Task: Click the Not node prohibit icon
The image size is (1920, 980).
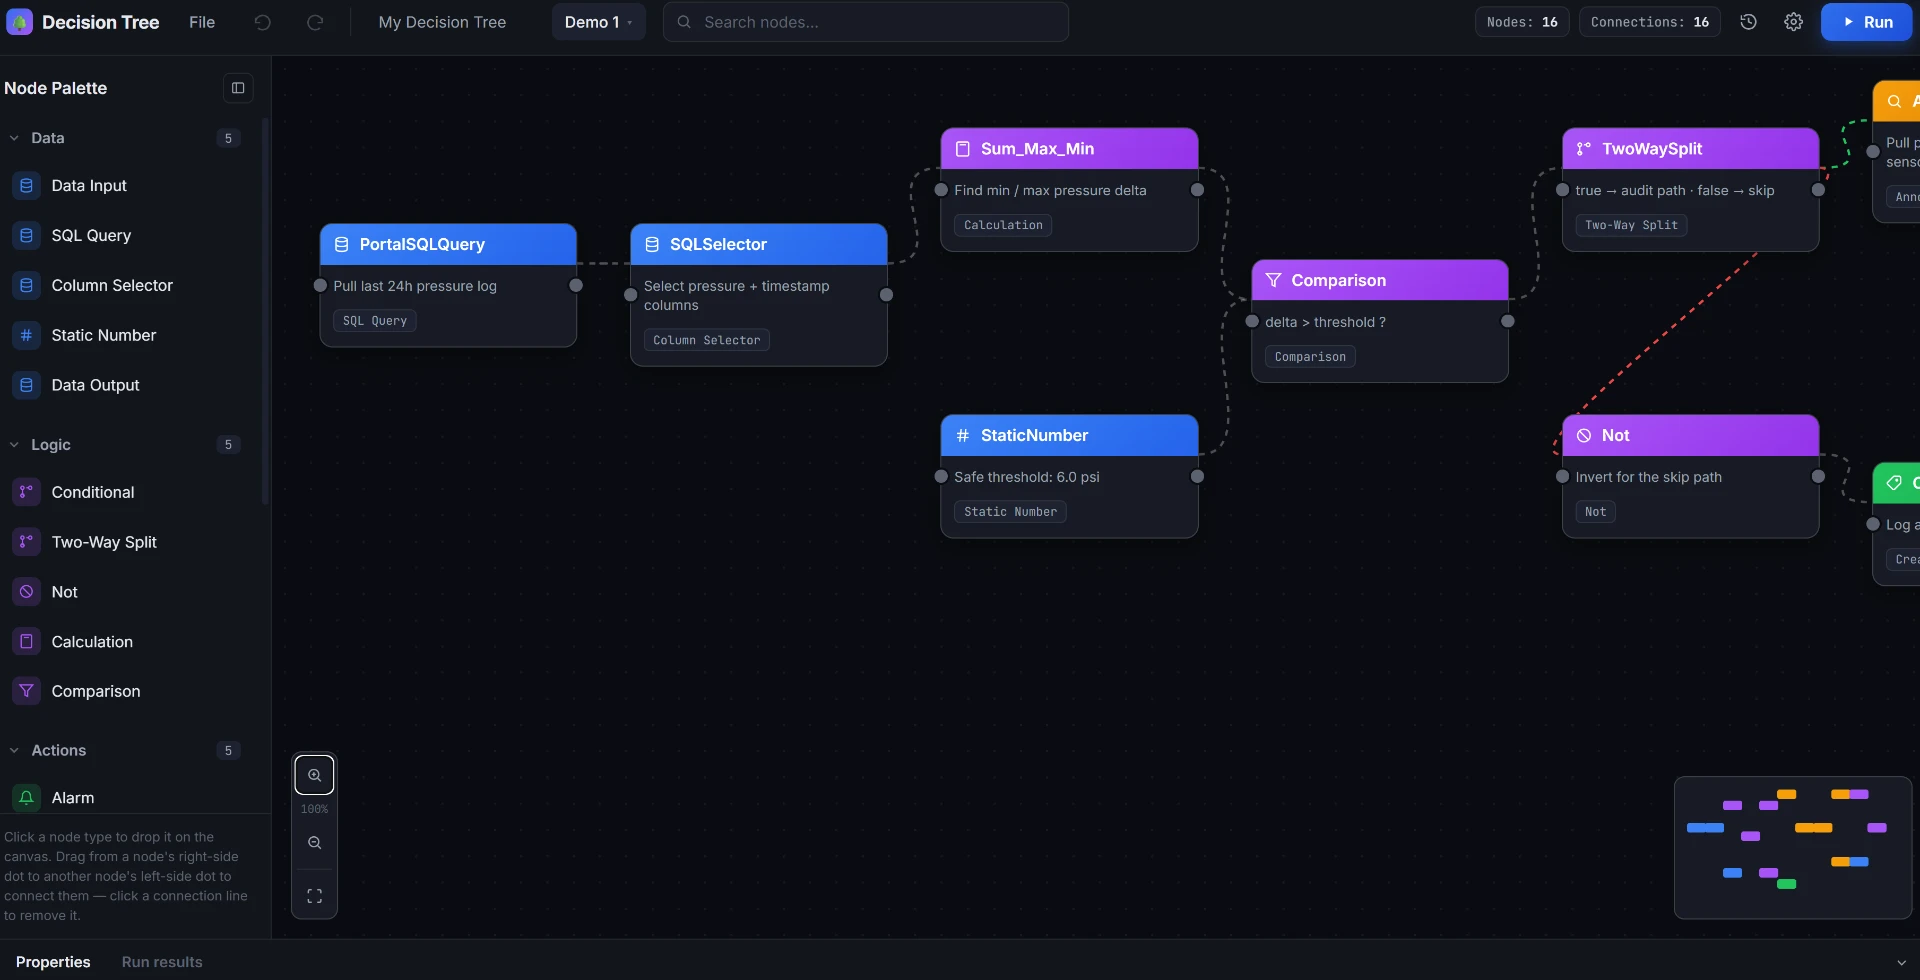Action: [x=1584, y=436]
